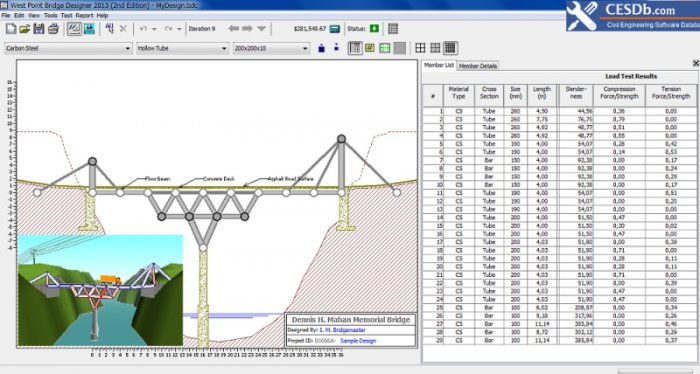Viewport: 700px width, 374px height.
Task: Go back one design iteration
Action: pyautogui.click(x=233, y=29)
